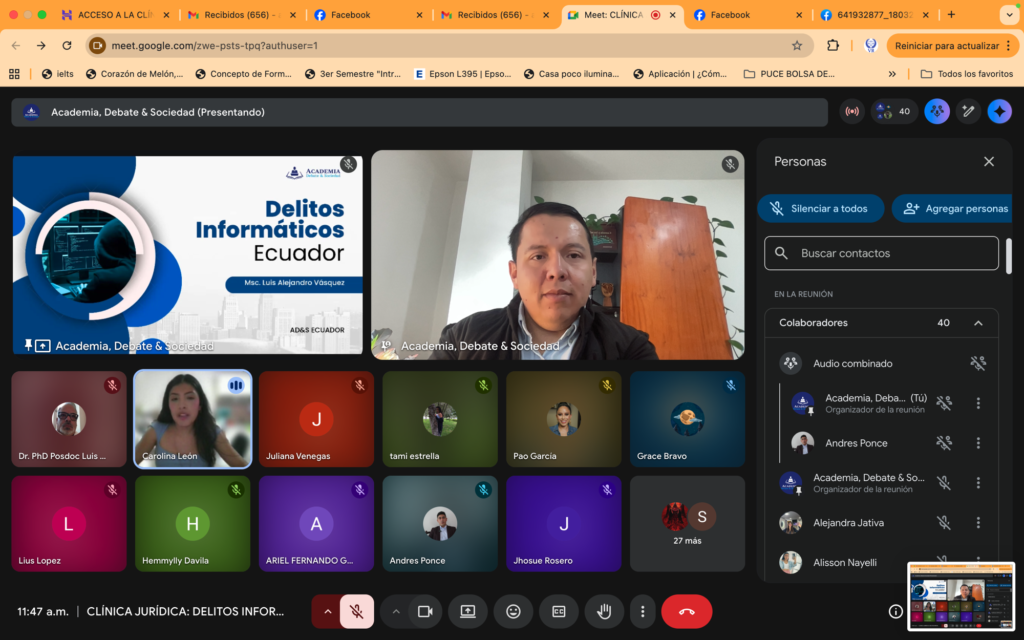Open the magic pencil effects icon
This screenshot has height=640, width=1024.
968,112
